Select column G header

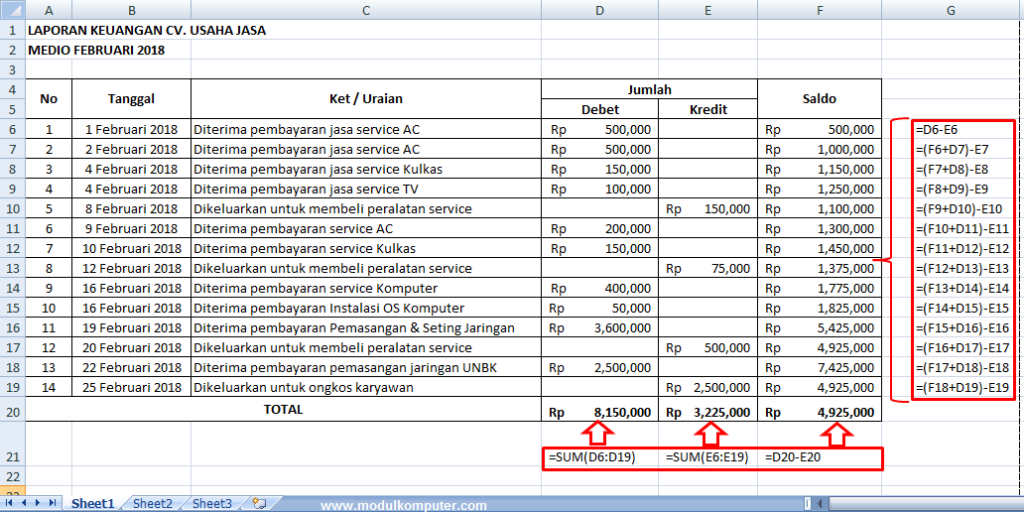[950, 10]
